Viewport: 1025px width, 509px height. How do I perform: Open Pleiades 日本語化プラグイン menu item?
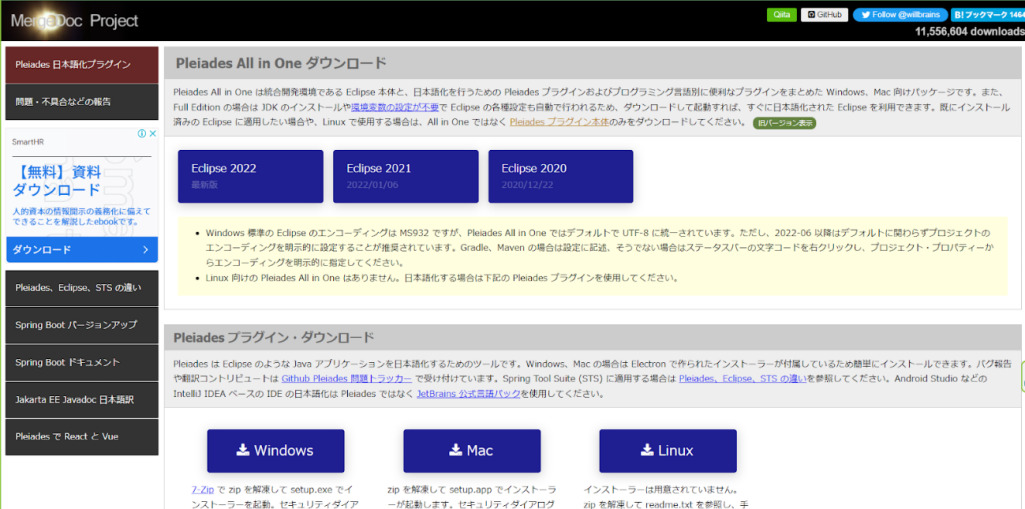coord(82,65)
